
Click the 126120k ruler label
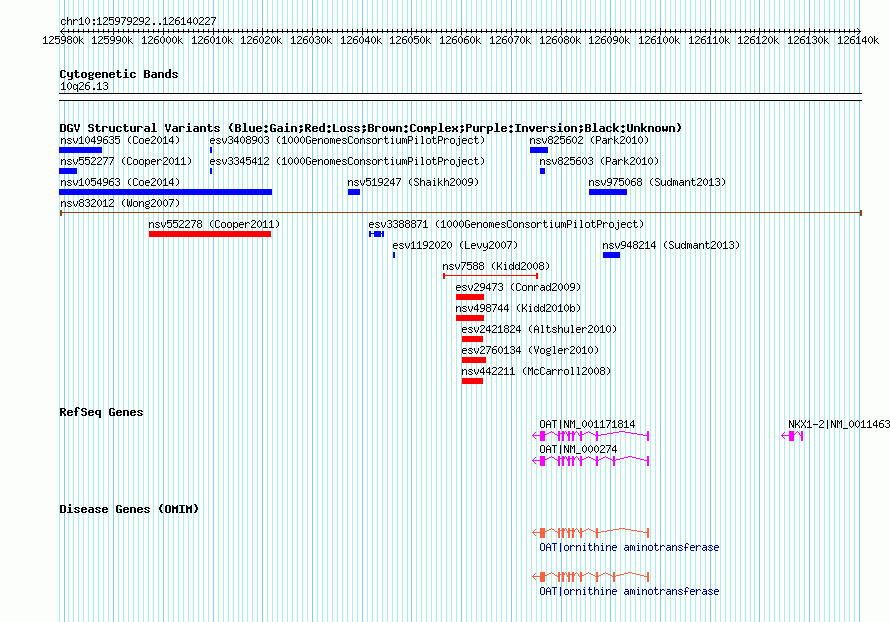coord(758,40)
